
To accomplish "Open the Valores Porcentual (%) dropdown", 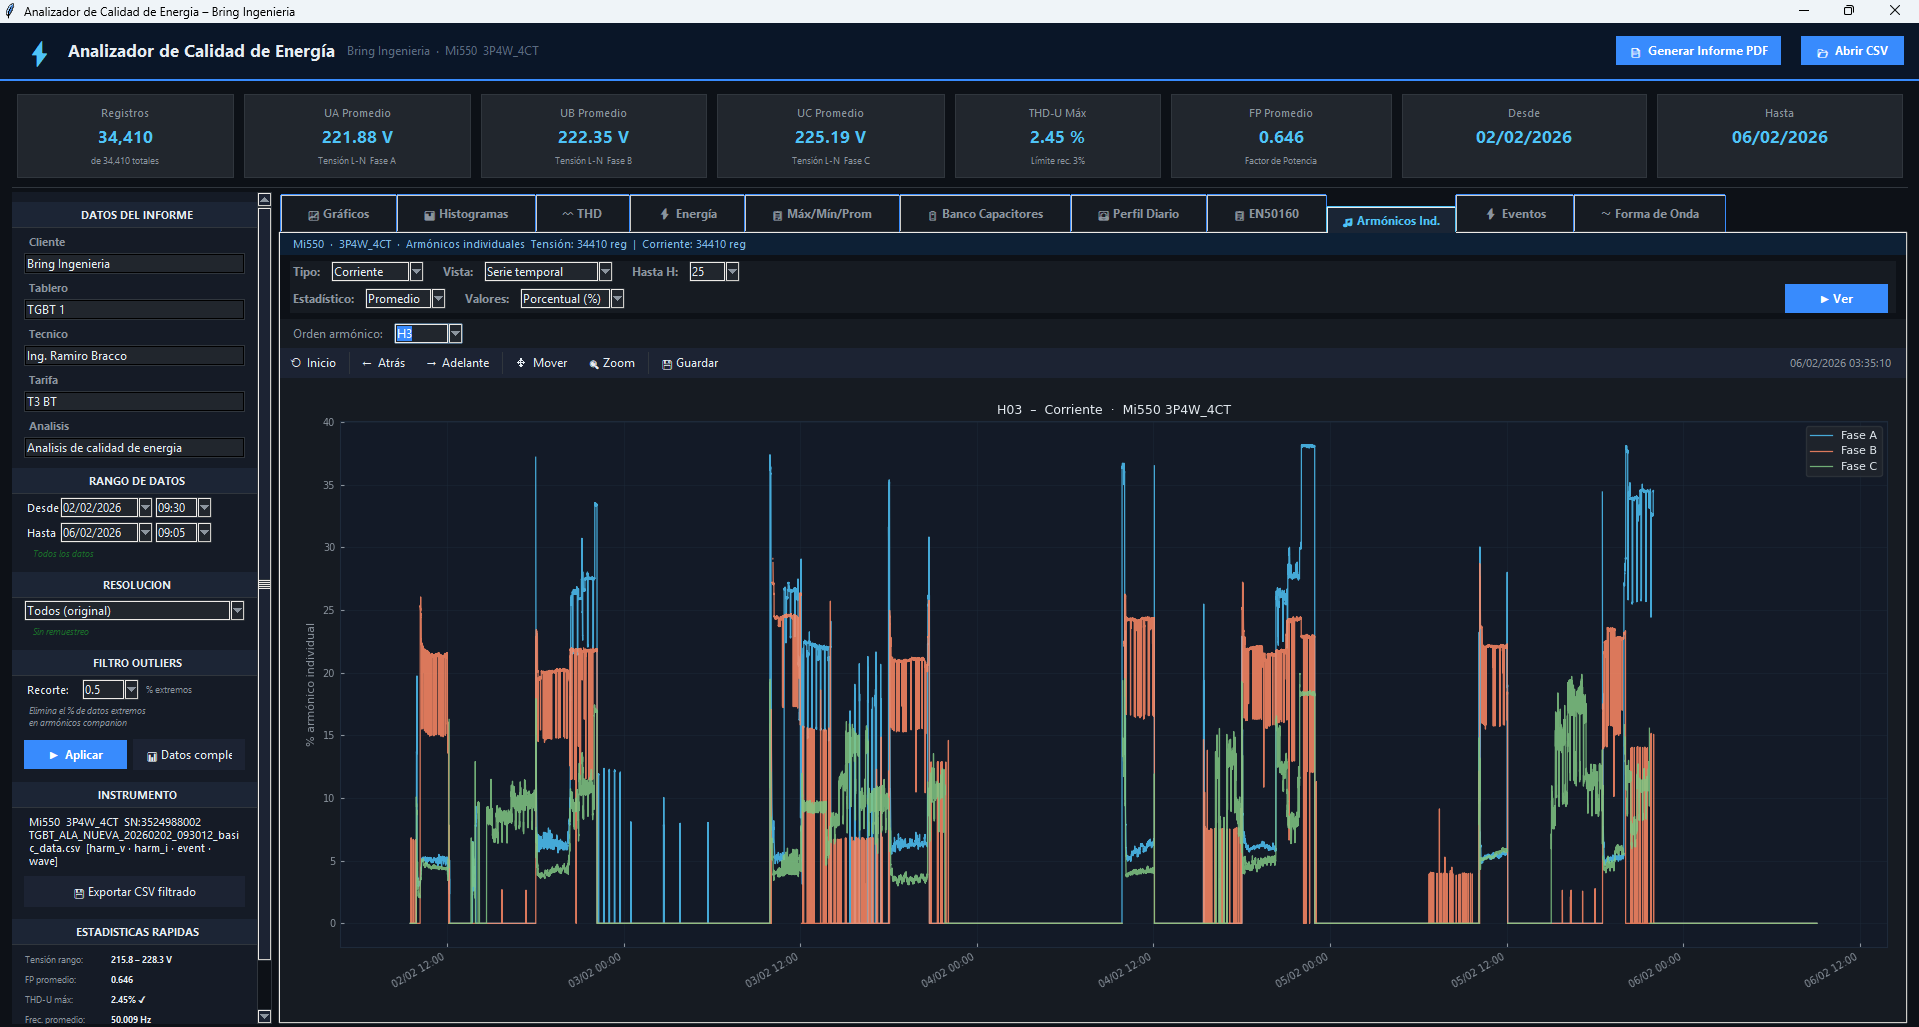I will click(x=617, y=299).
